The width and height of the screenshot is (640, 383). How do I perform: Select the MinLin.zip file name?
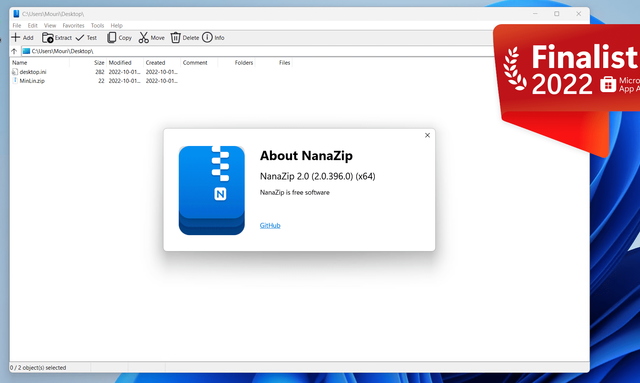pyautogui.click(x=32, y=81)
